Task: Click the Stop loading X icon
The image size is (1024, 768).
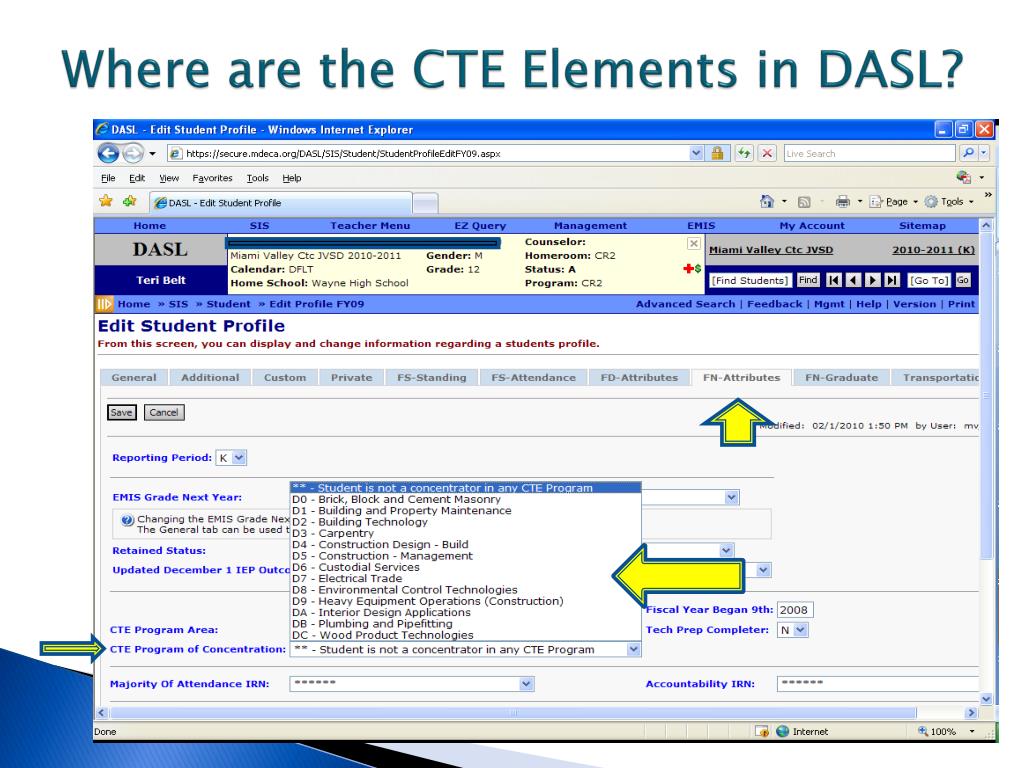Action: (767, 153)
